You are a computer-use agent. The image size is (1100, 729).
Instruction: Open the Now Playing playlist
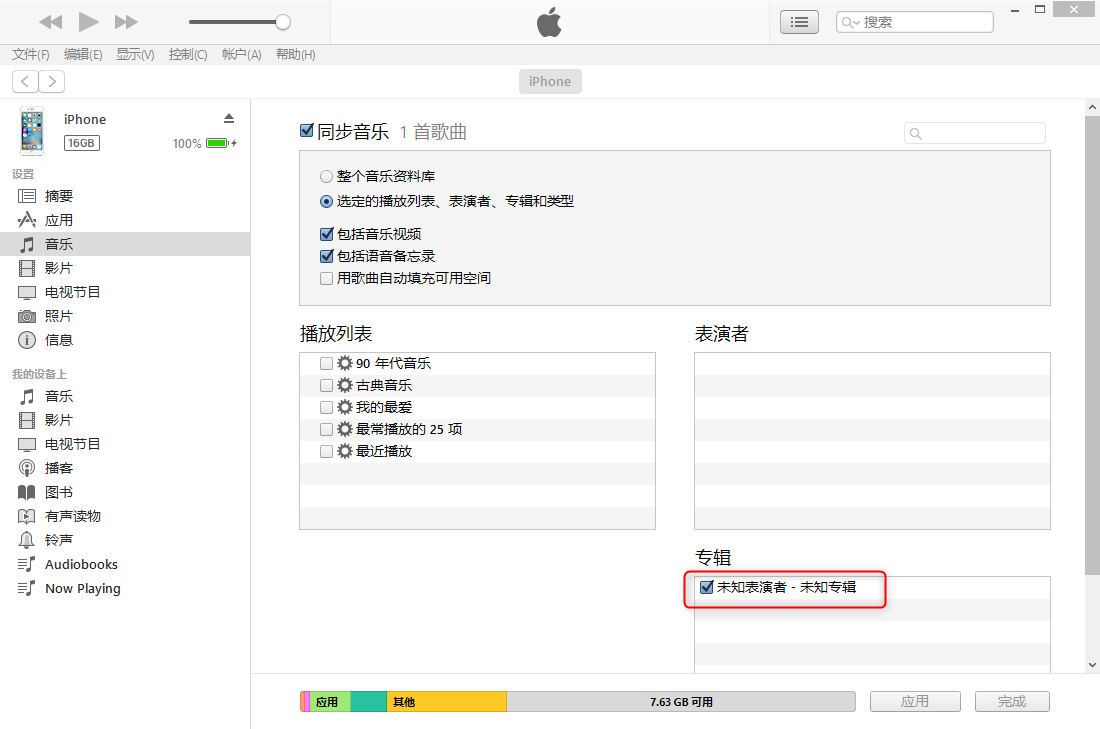(125, 589)
